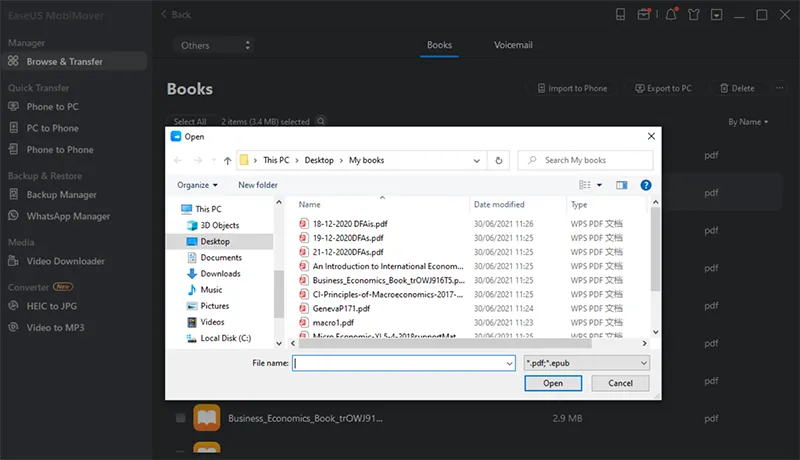
Task: Click the back arrow in Open dialog
Action: coord(178,161)
